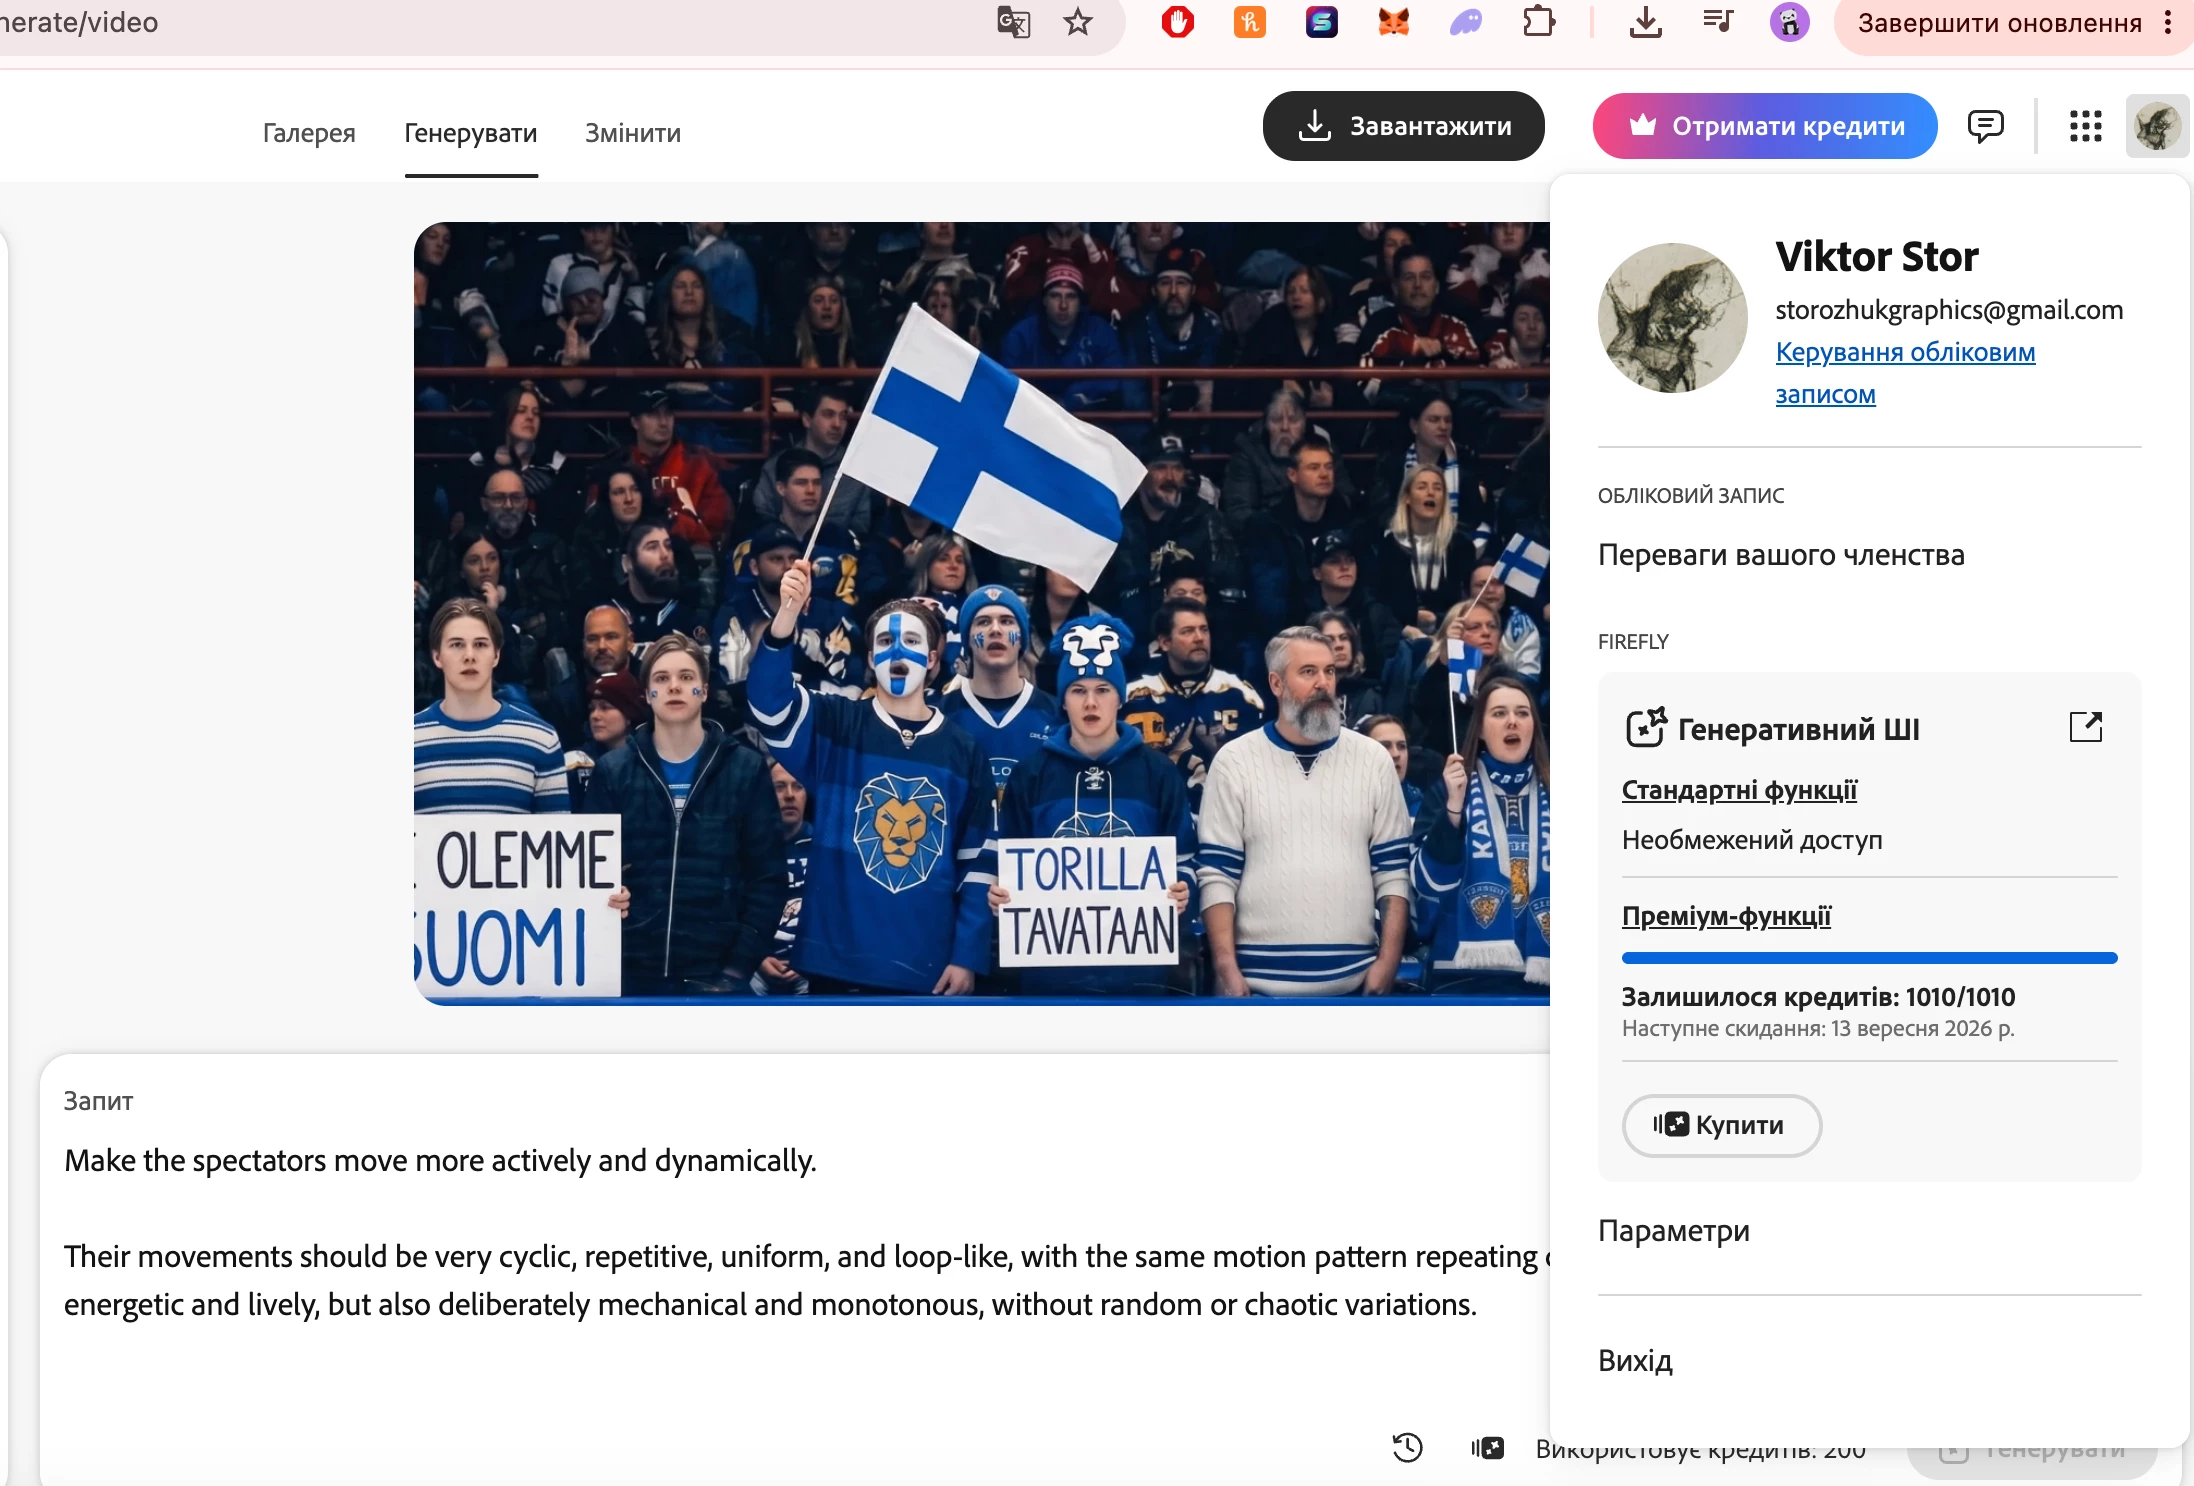Click the Google Translate icon in address bar
Screen dimensions: 2194x1486
1013,22
